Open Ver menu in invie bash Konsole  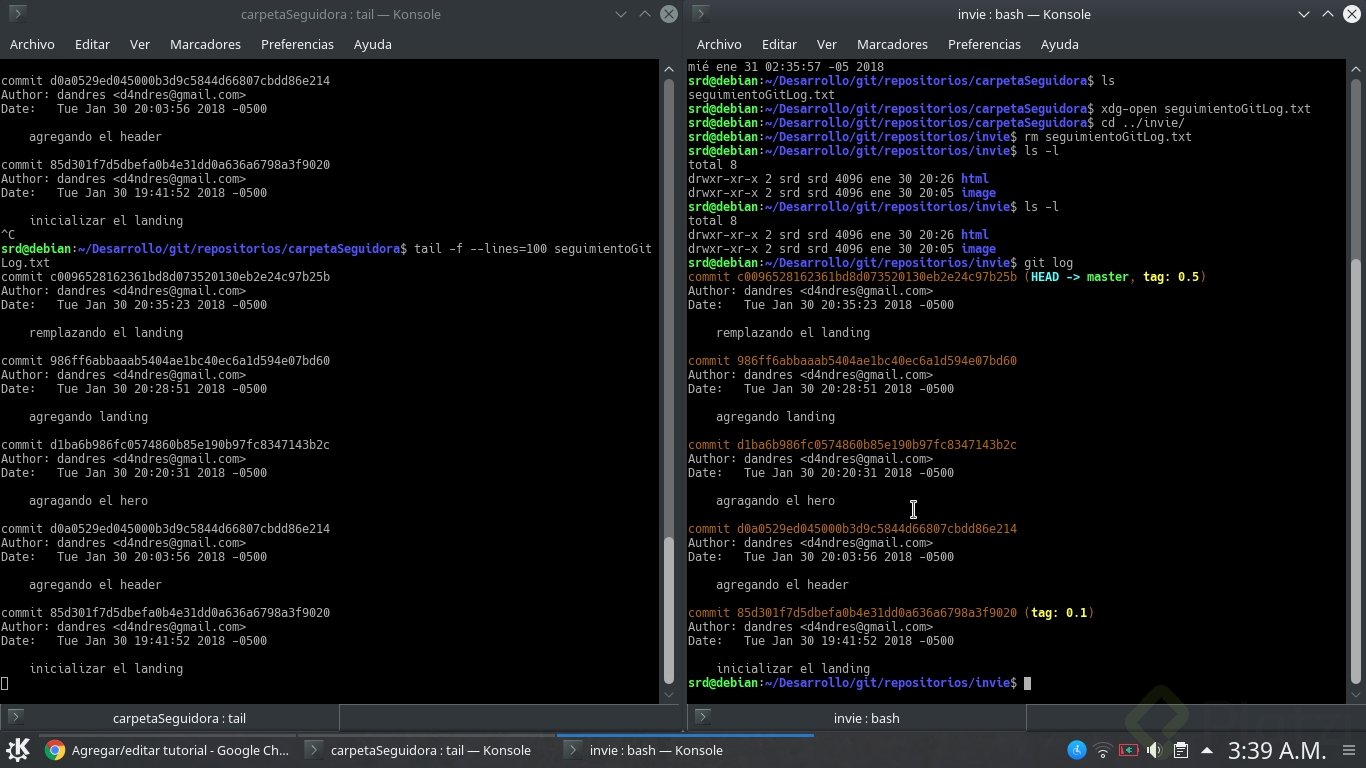[827, 44]
